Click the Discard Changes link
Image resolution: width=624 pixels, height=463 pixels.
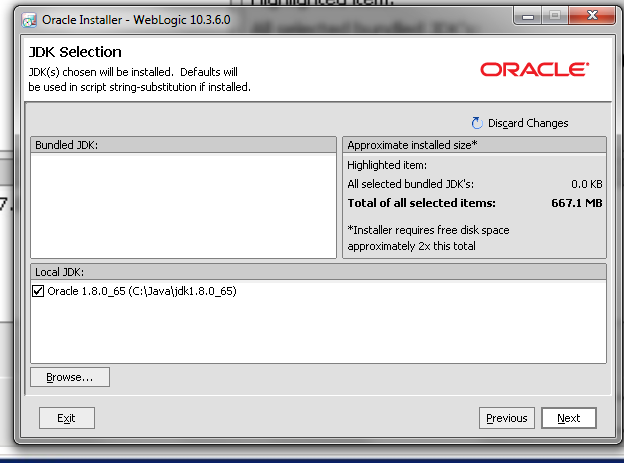pyautogui.click(x=528, y=123)
